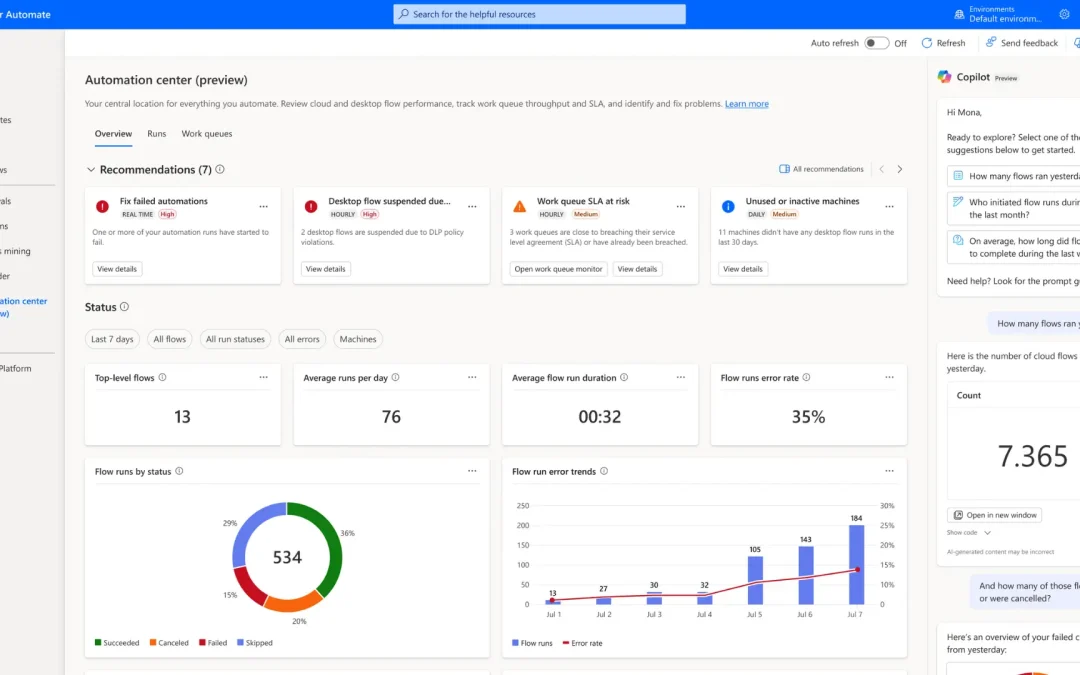Toggle Skipped legend entry
This screenshot has height=675, width=1080.
[255, 643]
